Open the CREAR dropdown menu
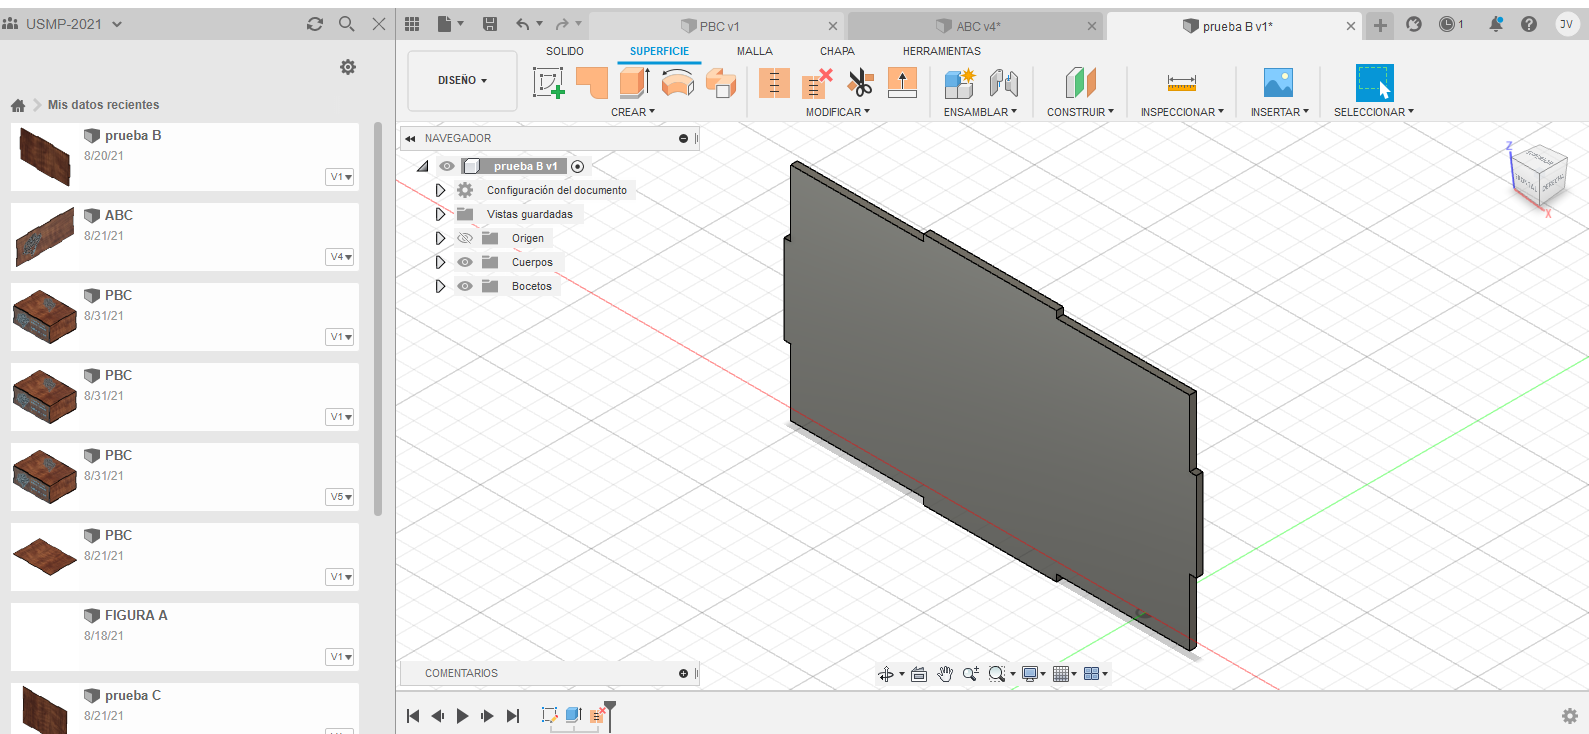1589x734 pixels. click(633, 112)
